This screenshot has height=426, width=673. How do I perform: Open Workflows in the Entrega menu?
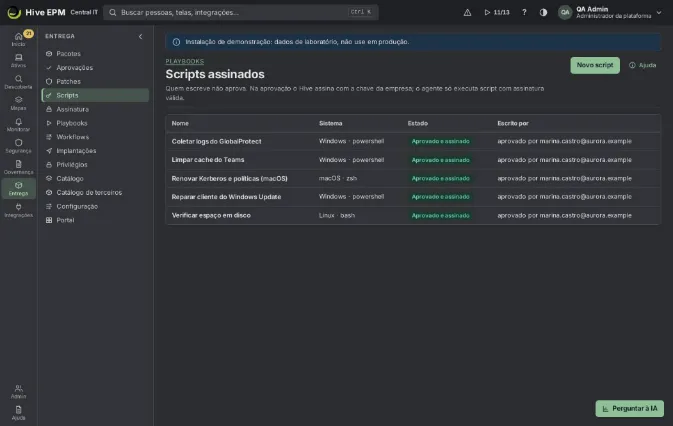pyautogui.click(x=95, y=137)
